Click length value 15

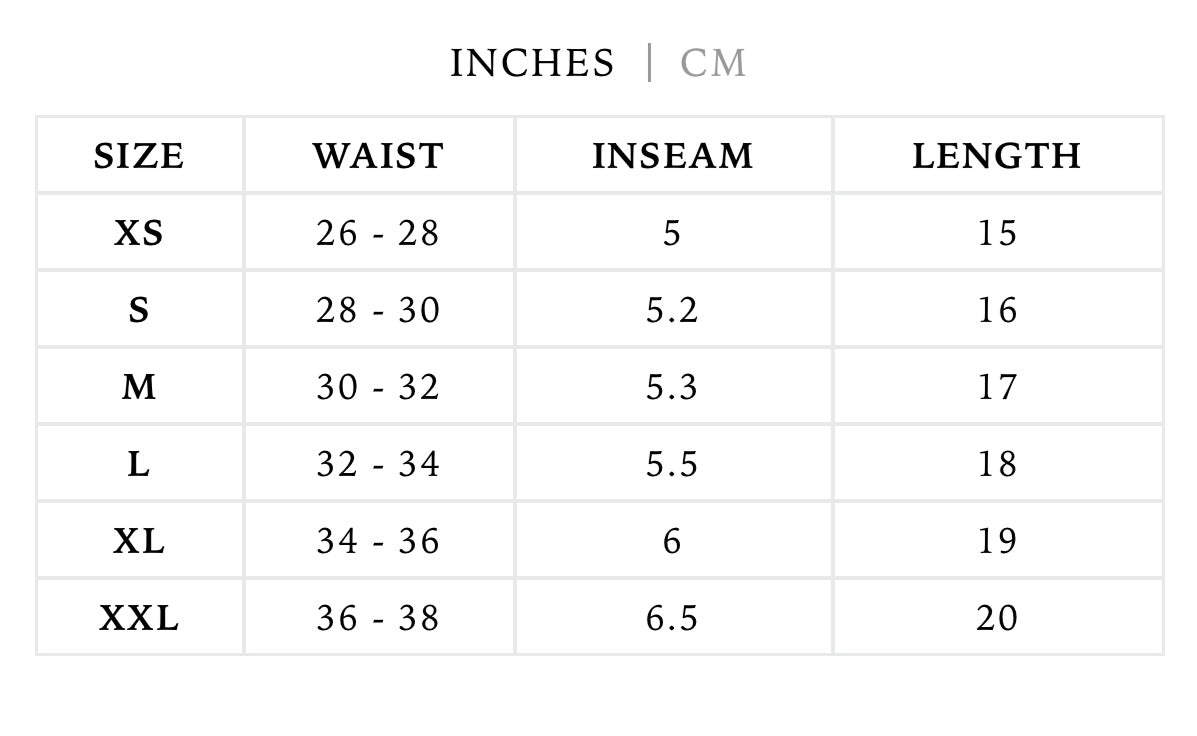(996, 233)
